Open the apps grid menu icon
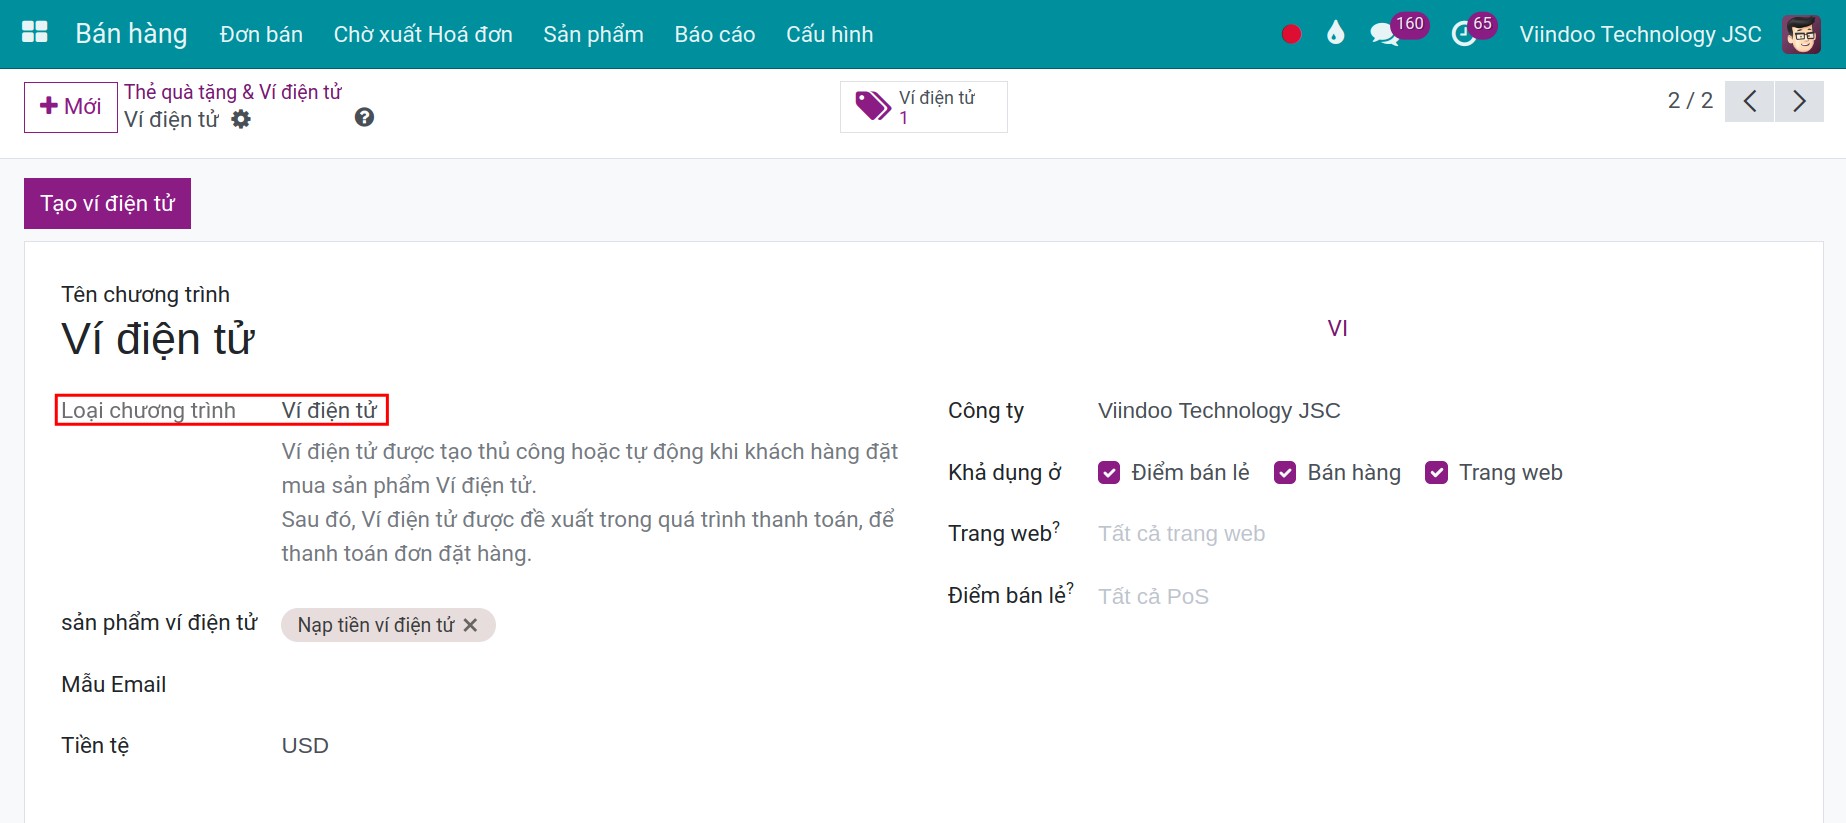Screen dimensions: 1846x823 coord(35,33)
